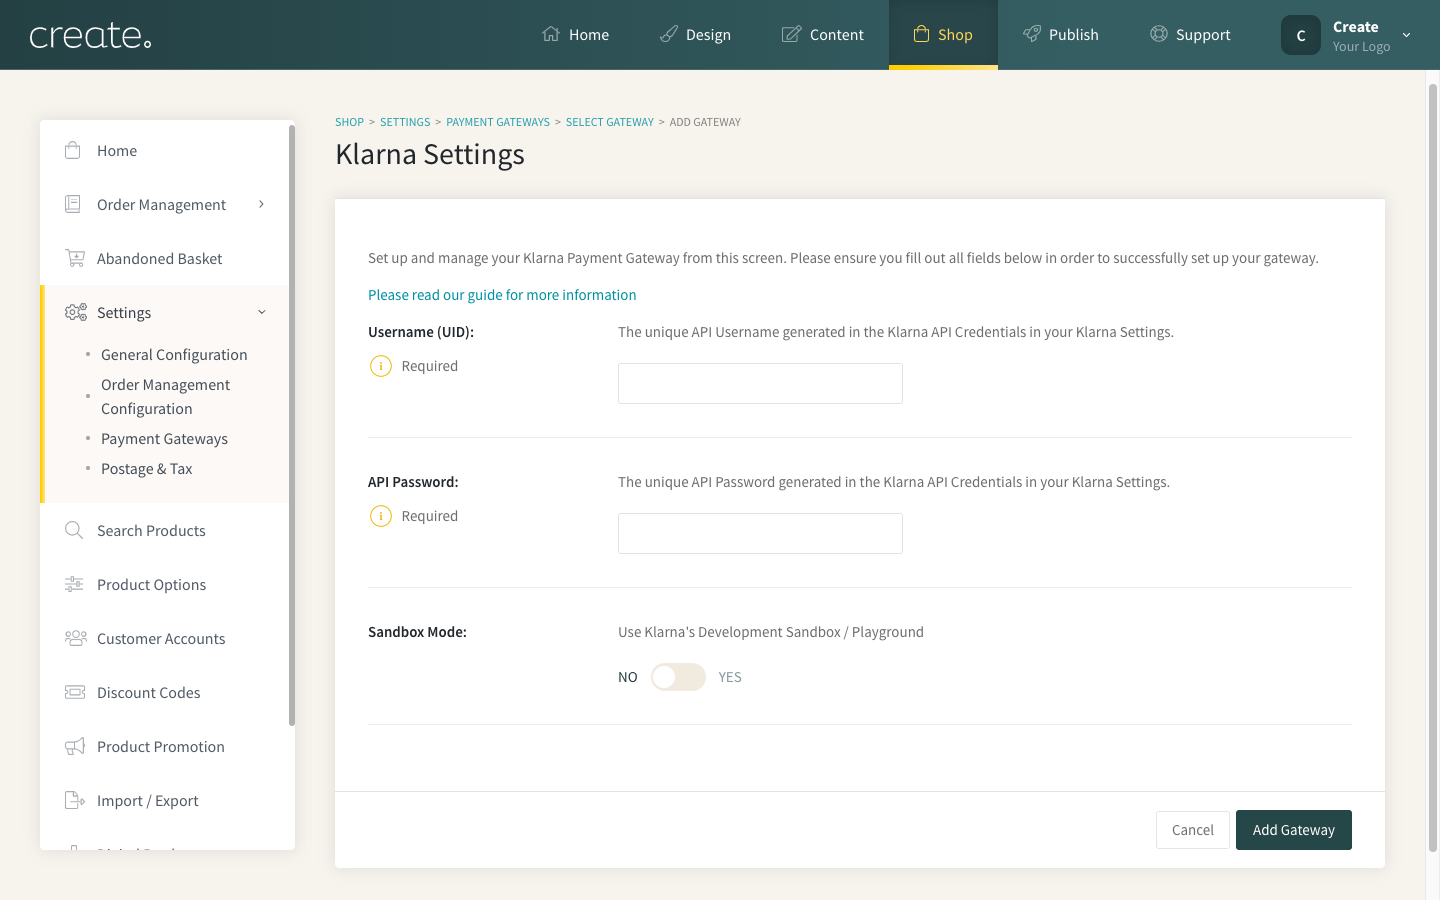Image resolution: width=1440 pixels, height=900 pixels.
Task: Click the page vertical scrollbar
Action: coord(1433,468)
